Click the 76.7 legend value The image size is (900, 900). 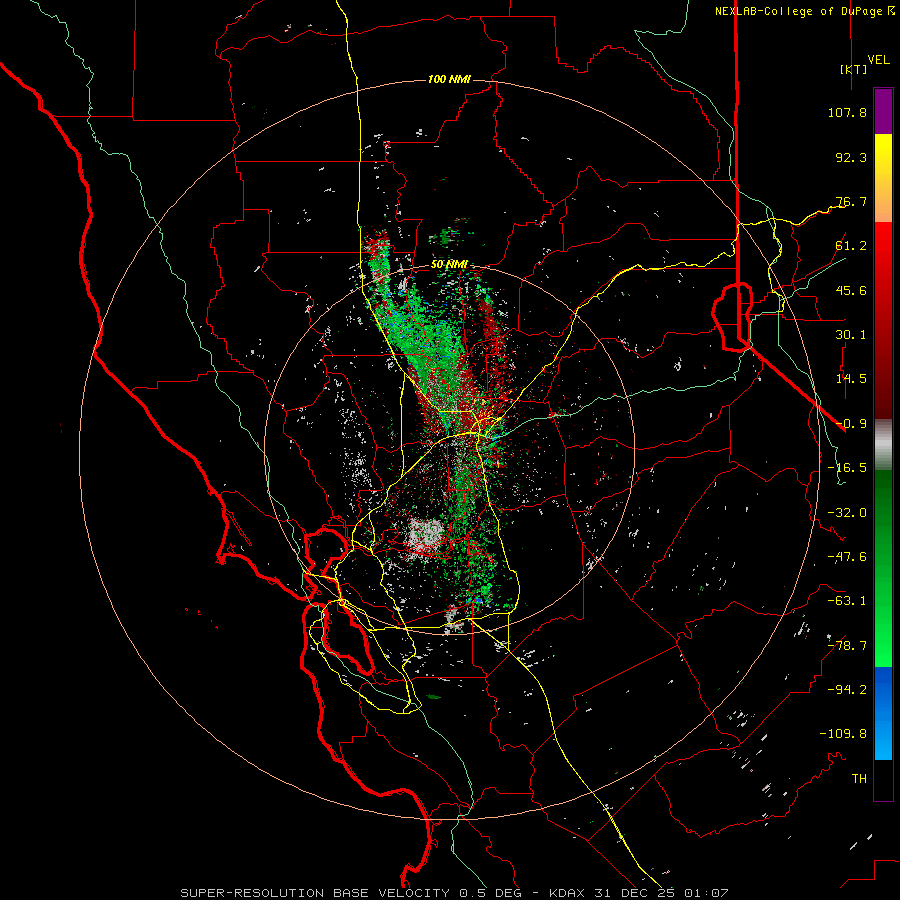[851, 201]
